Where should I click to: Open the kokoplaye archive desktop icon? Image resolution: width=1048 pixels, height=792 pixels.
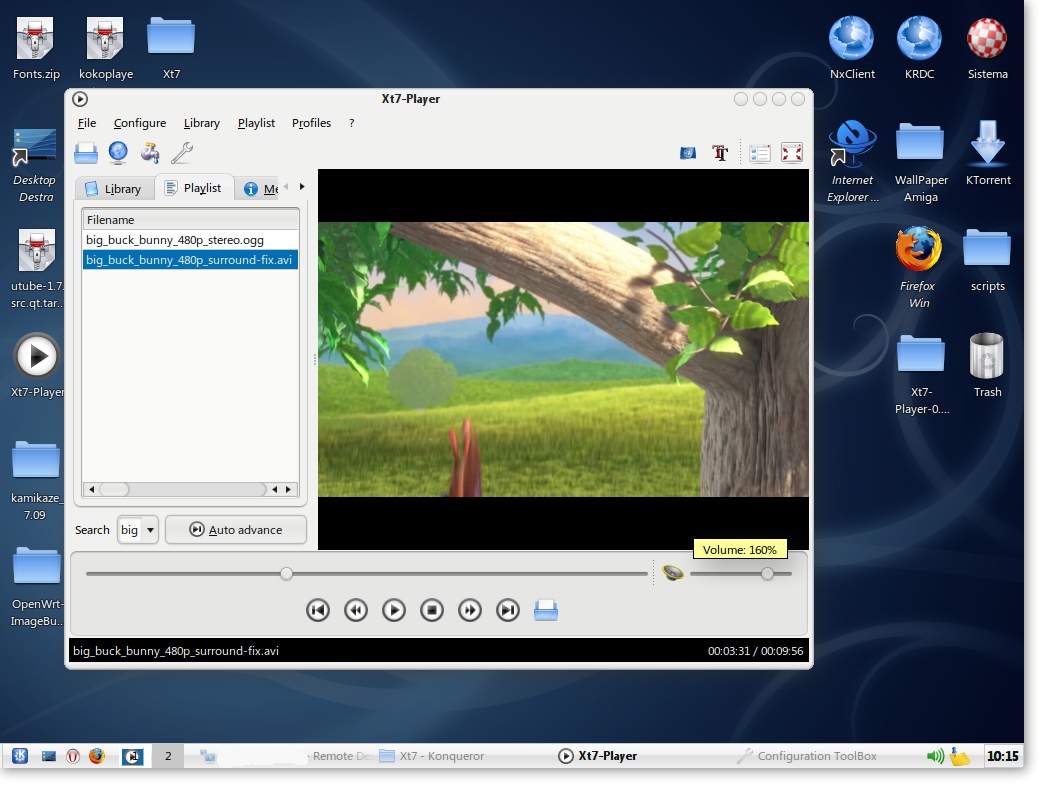point(106,49)
